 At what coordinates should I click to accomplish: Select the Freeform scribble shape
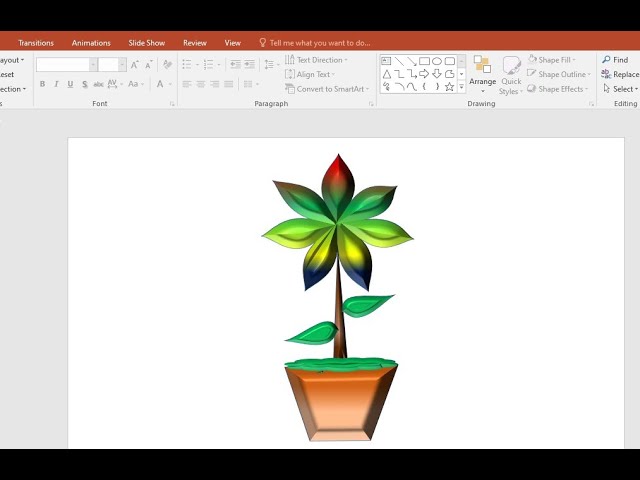[387, 87]
